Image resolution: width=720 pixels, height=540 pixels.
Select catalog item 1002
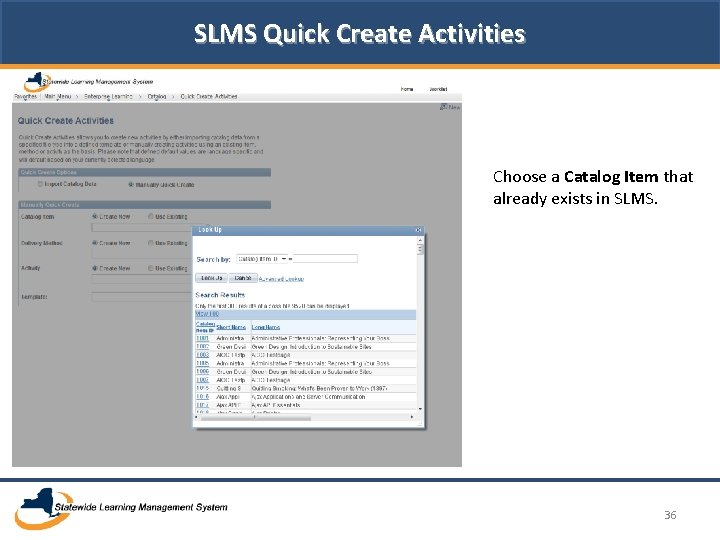click(202, 347)
